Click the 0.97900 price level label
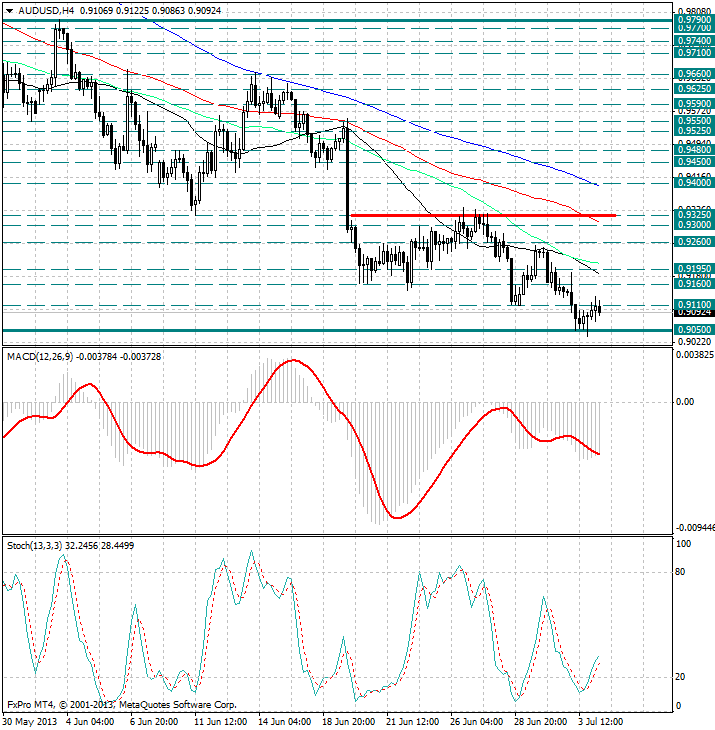 [x=694, y=20]
